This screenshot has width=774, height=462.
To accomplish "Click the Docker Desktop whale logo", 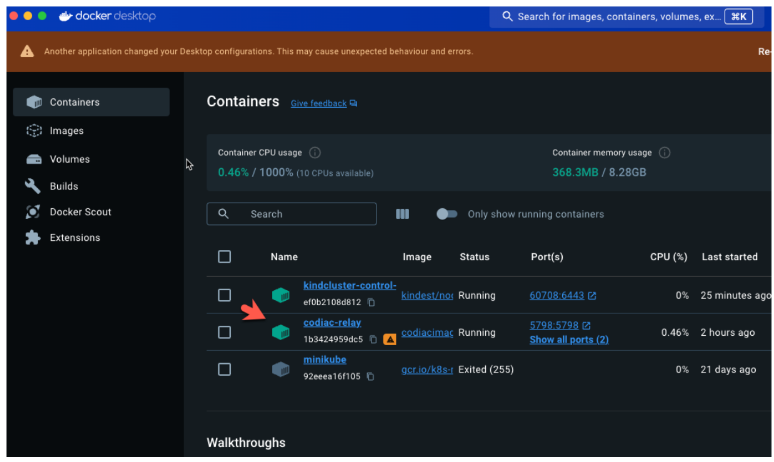I will [66, 16].
